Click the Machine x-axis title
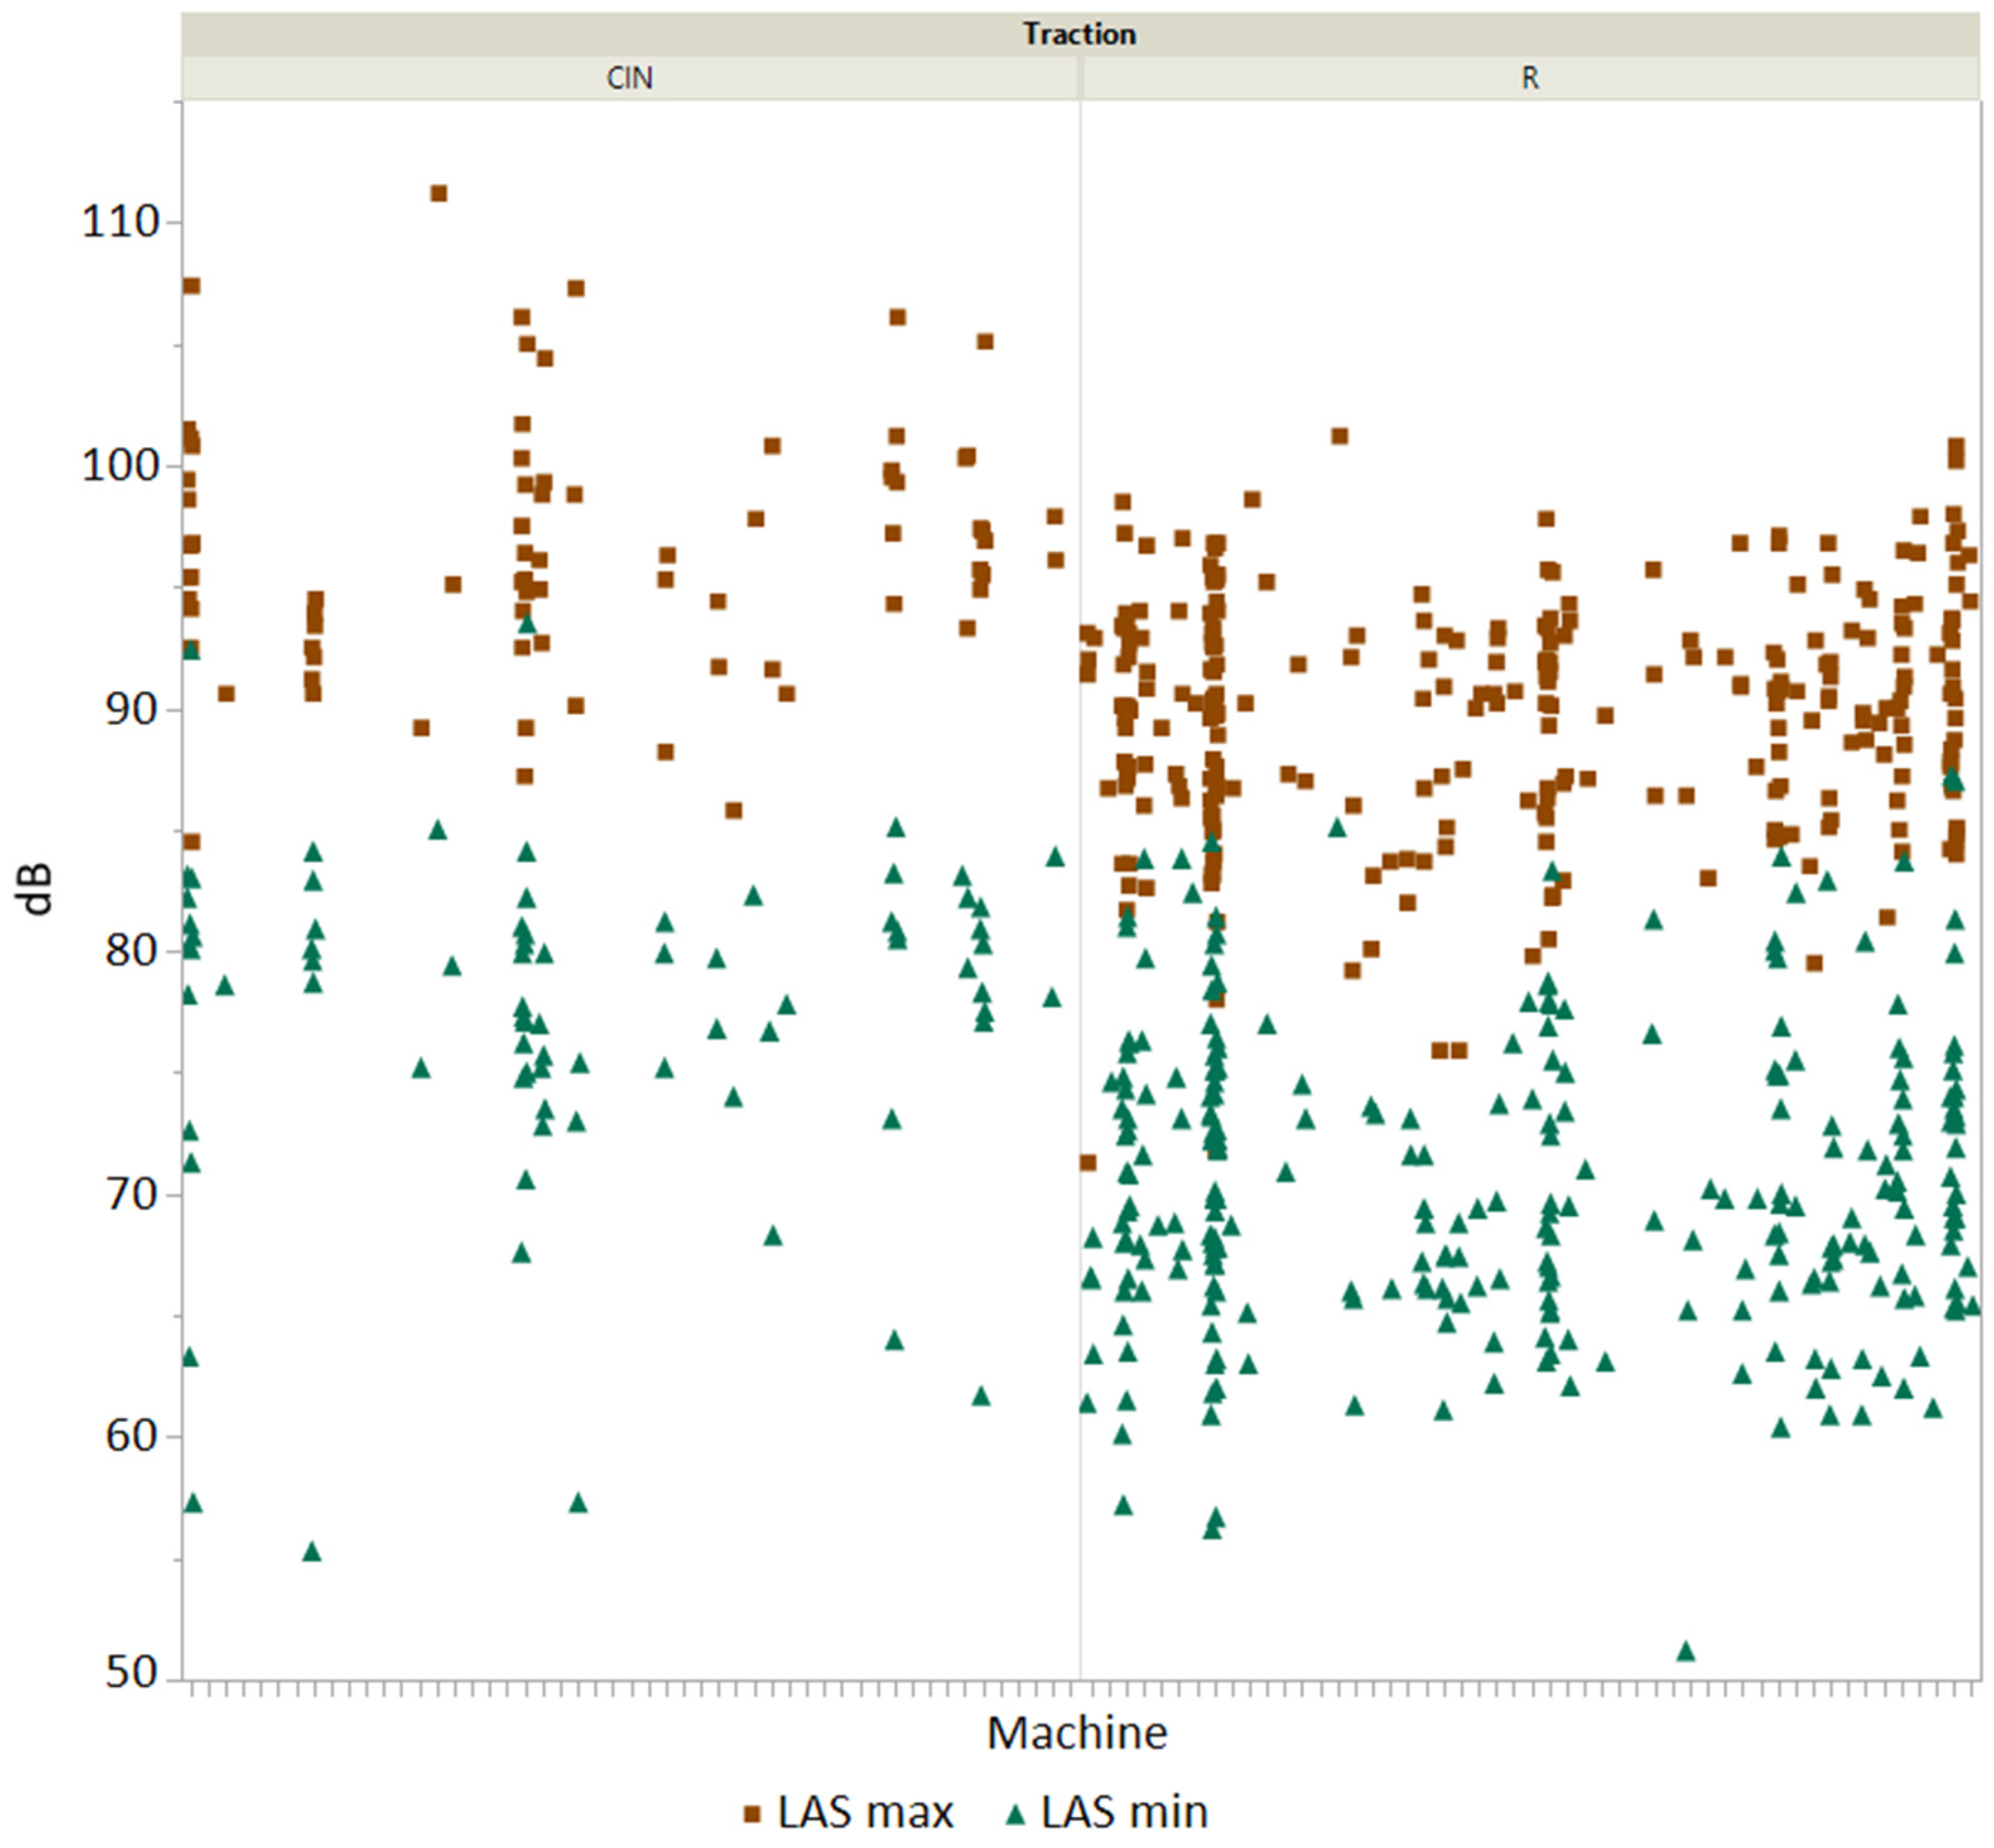This screenshot has width=1994, height=1848. coord(1077,1733)
